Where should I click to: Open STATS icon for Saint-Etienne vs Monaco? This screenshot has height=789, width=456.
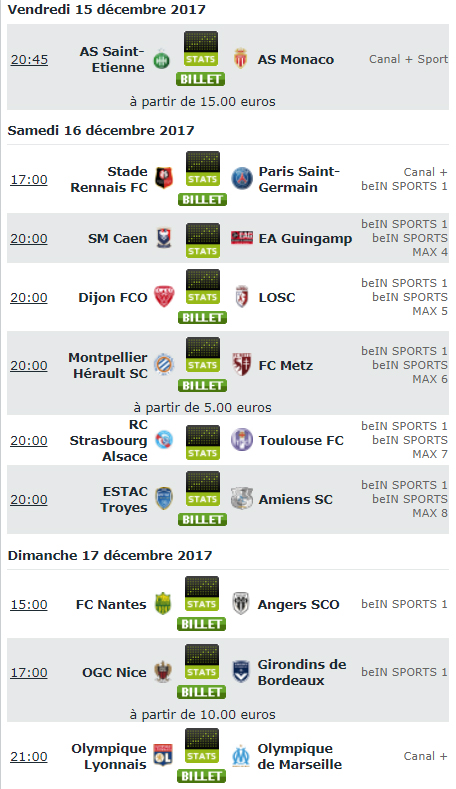[x=200, y=48]
